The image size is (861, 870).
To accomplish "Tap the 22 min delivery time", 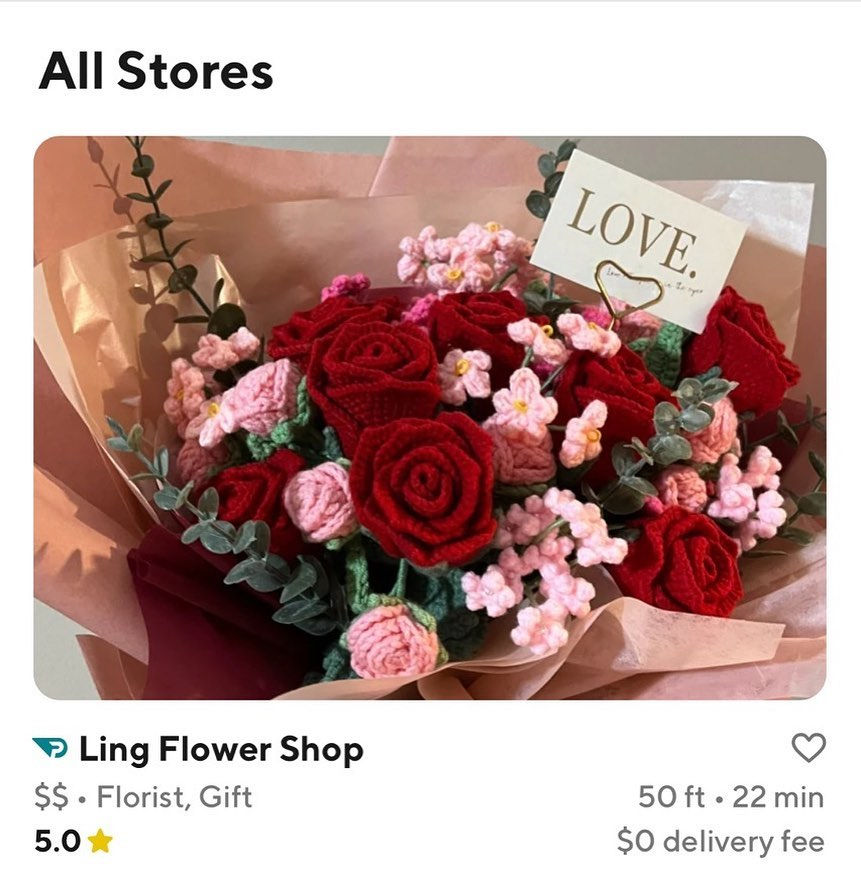I will [778, 797].
